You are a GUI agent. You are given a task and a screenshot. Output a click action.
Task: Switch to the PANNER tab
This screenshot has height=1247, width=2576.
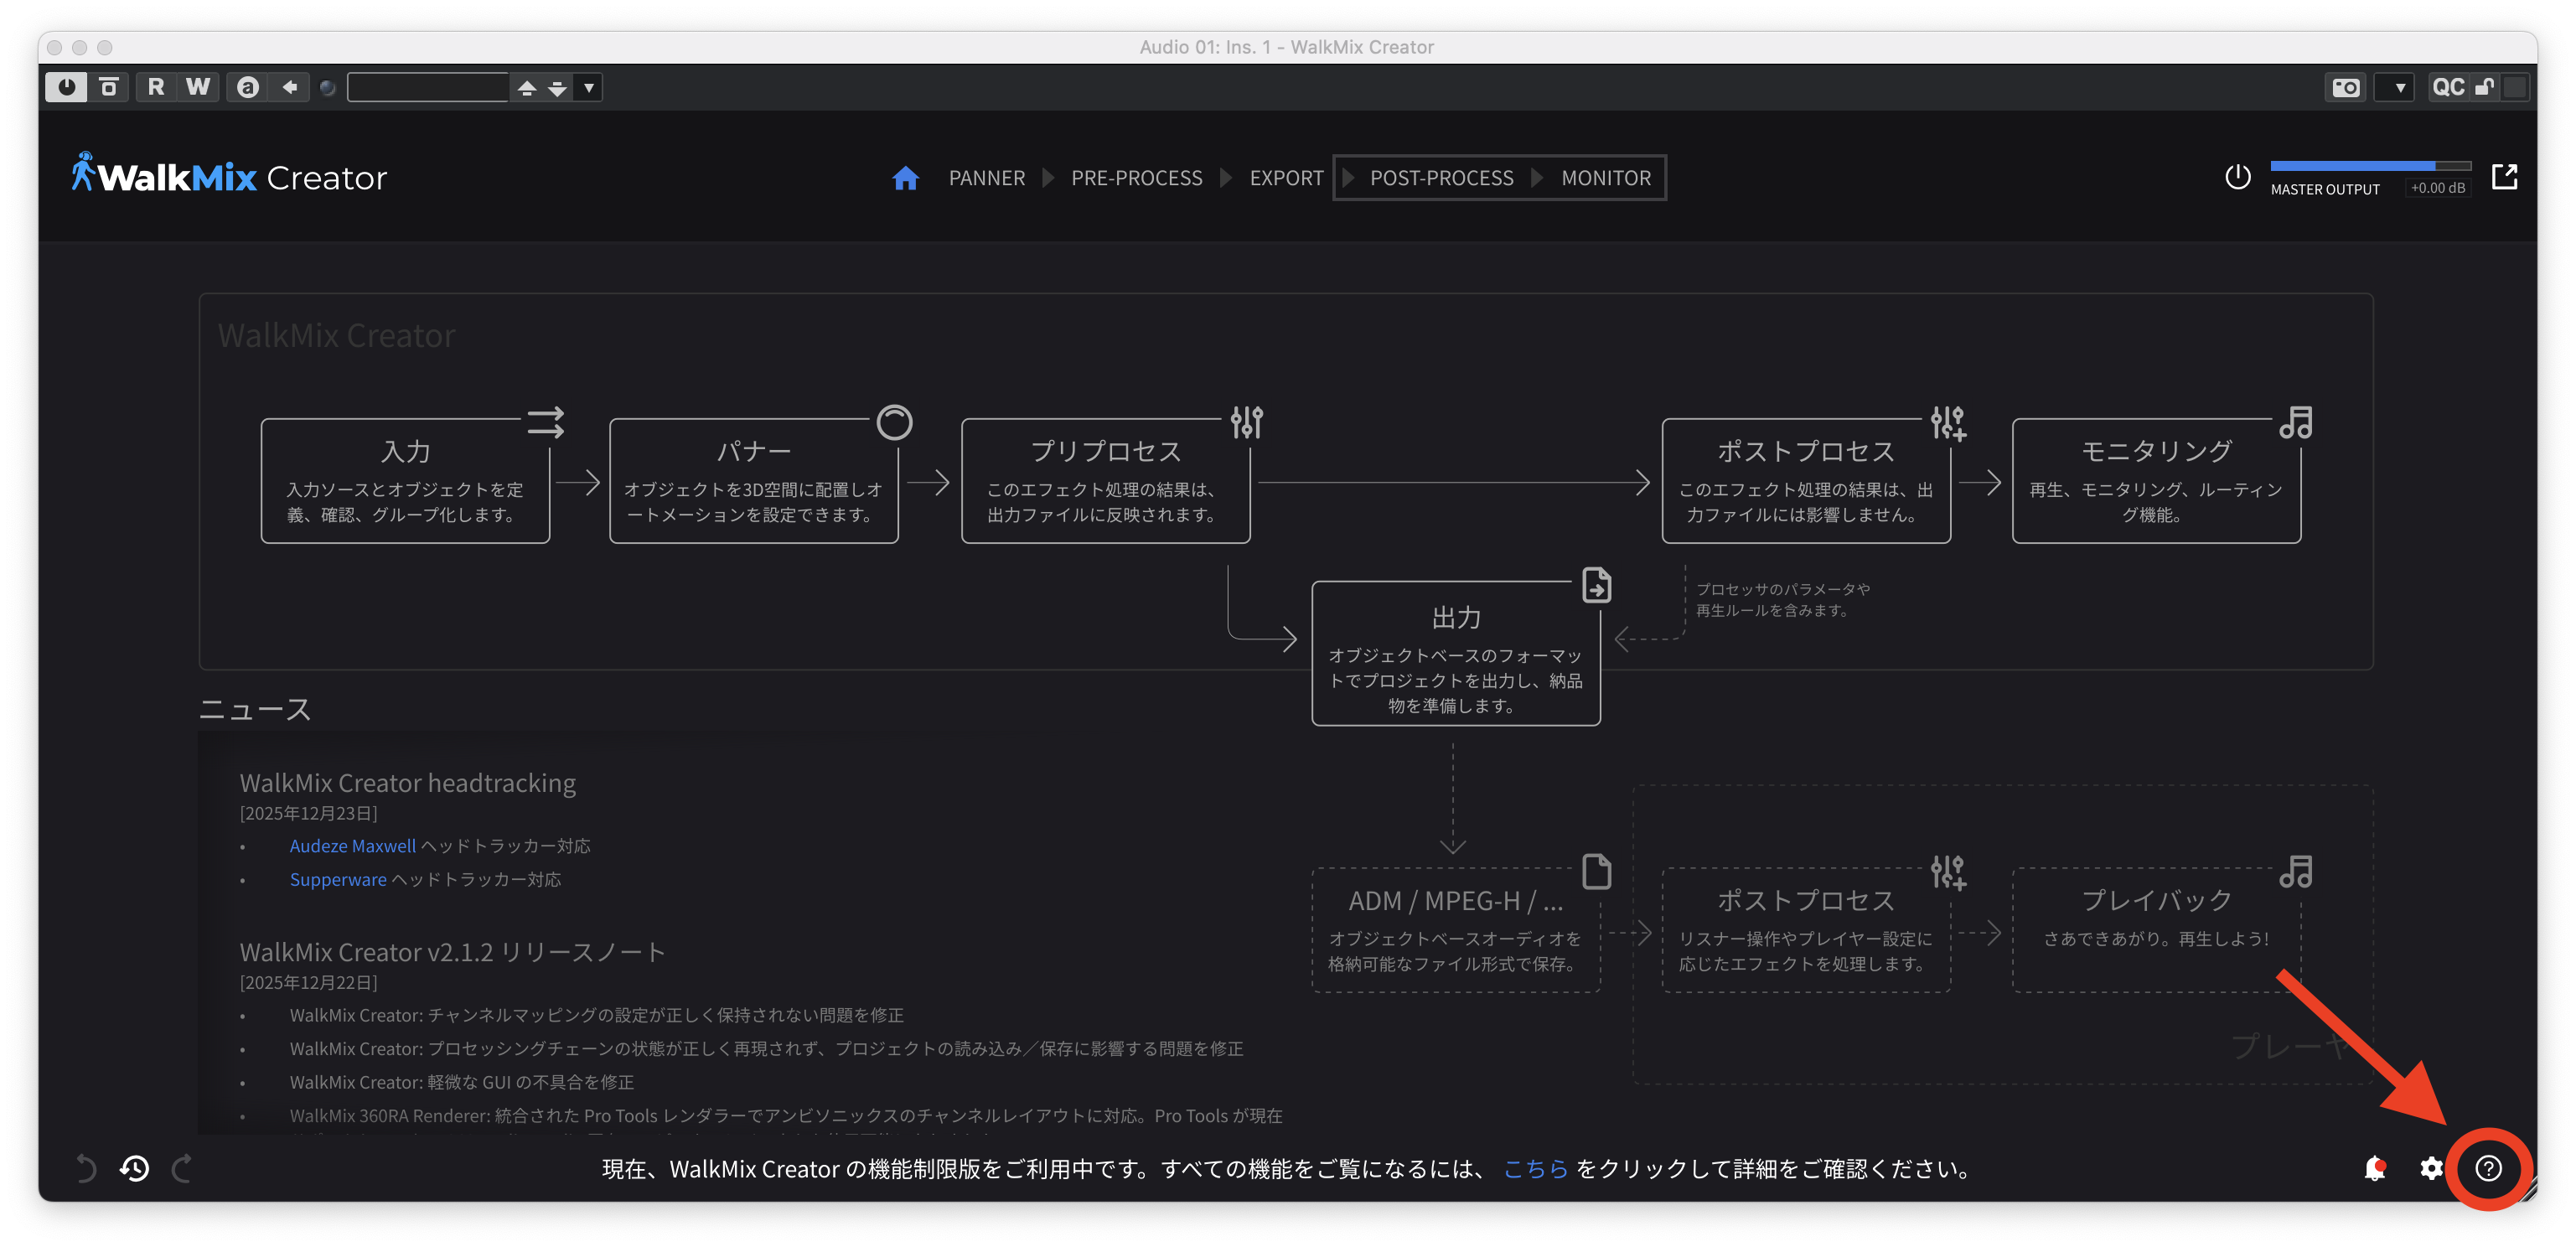986,178
